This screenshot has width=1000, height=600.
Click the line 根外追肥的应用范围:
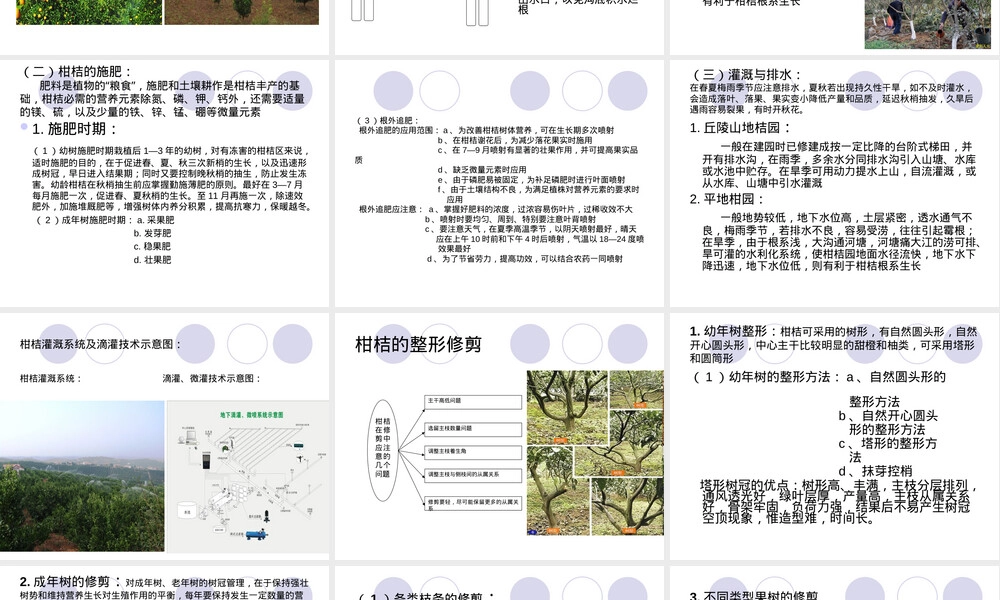coord(398,130)
